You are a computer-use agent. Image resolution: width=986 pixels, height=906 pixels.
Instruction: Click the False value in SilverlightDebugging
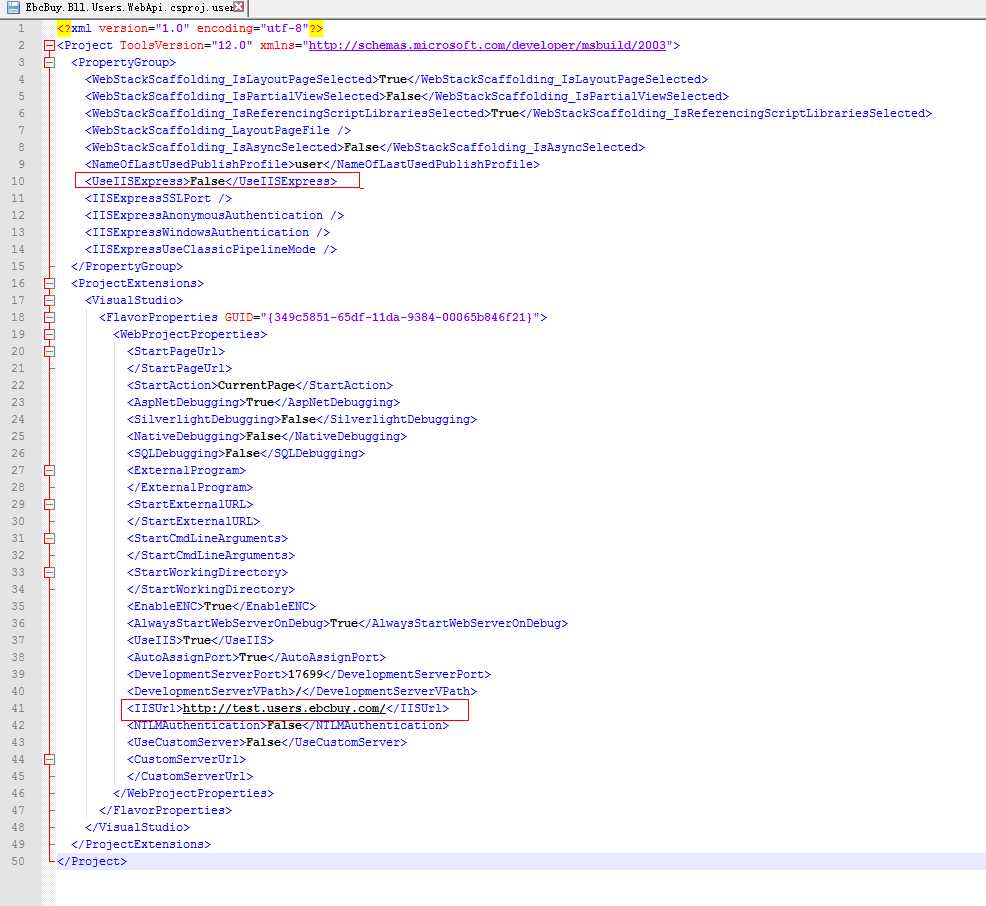pyautogui.click(x=299, y=419)
